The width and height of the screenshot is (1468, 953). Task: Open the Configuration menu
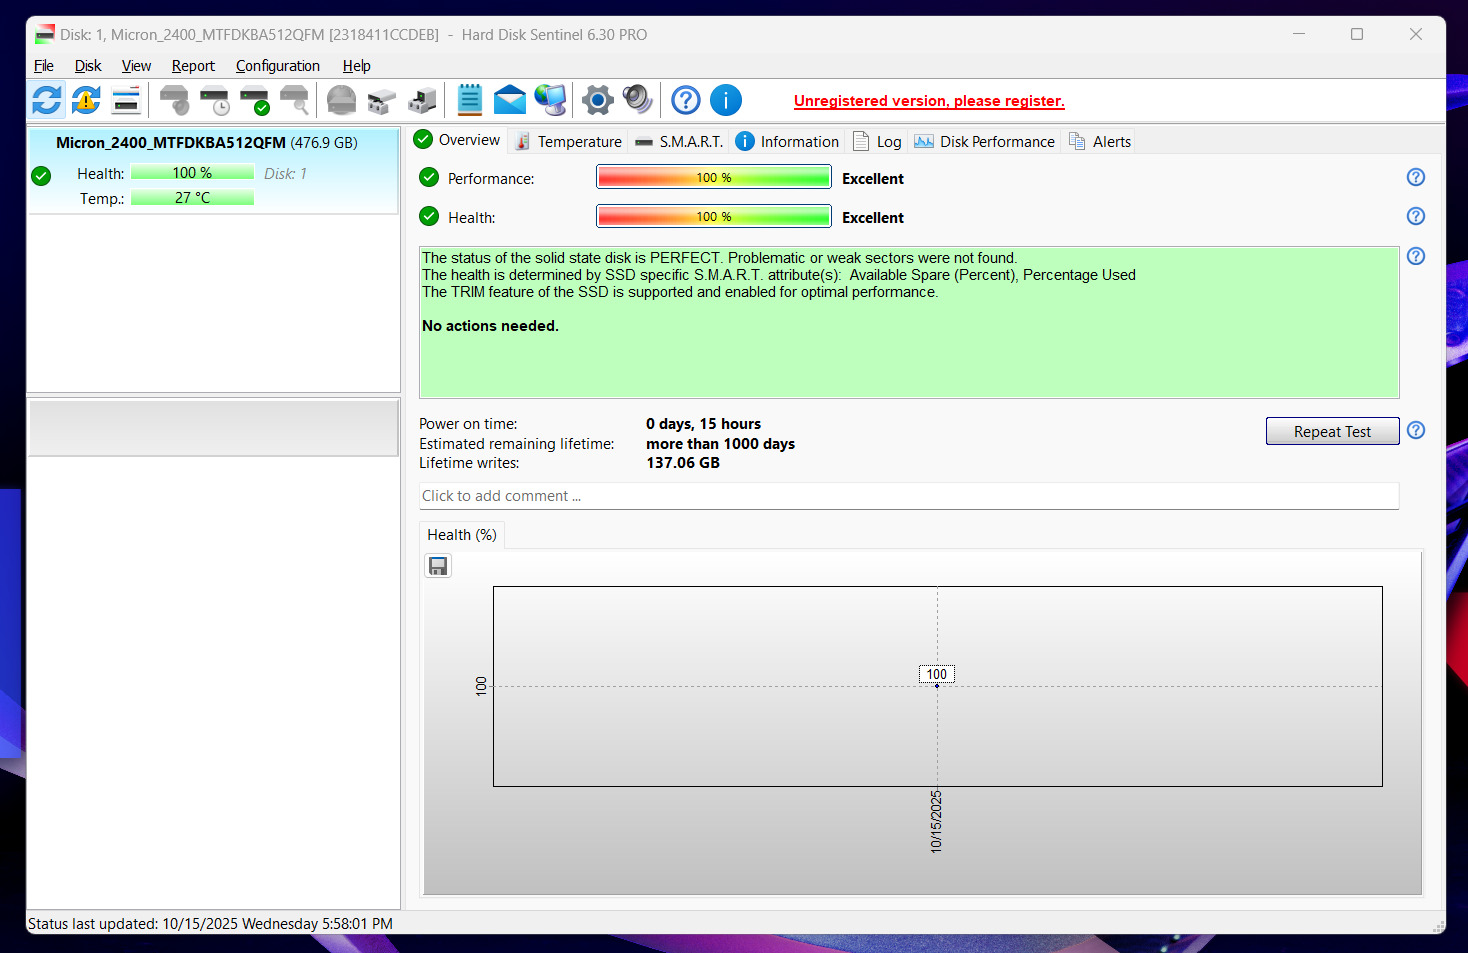[278, 66]
